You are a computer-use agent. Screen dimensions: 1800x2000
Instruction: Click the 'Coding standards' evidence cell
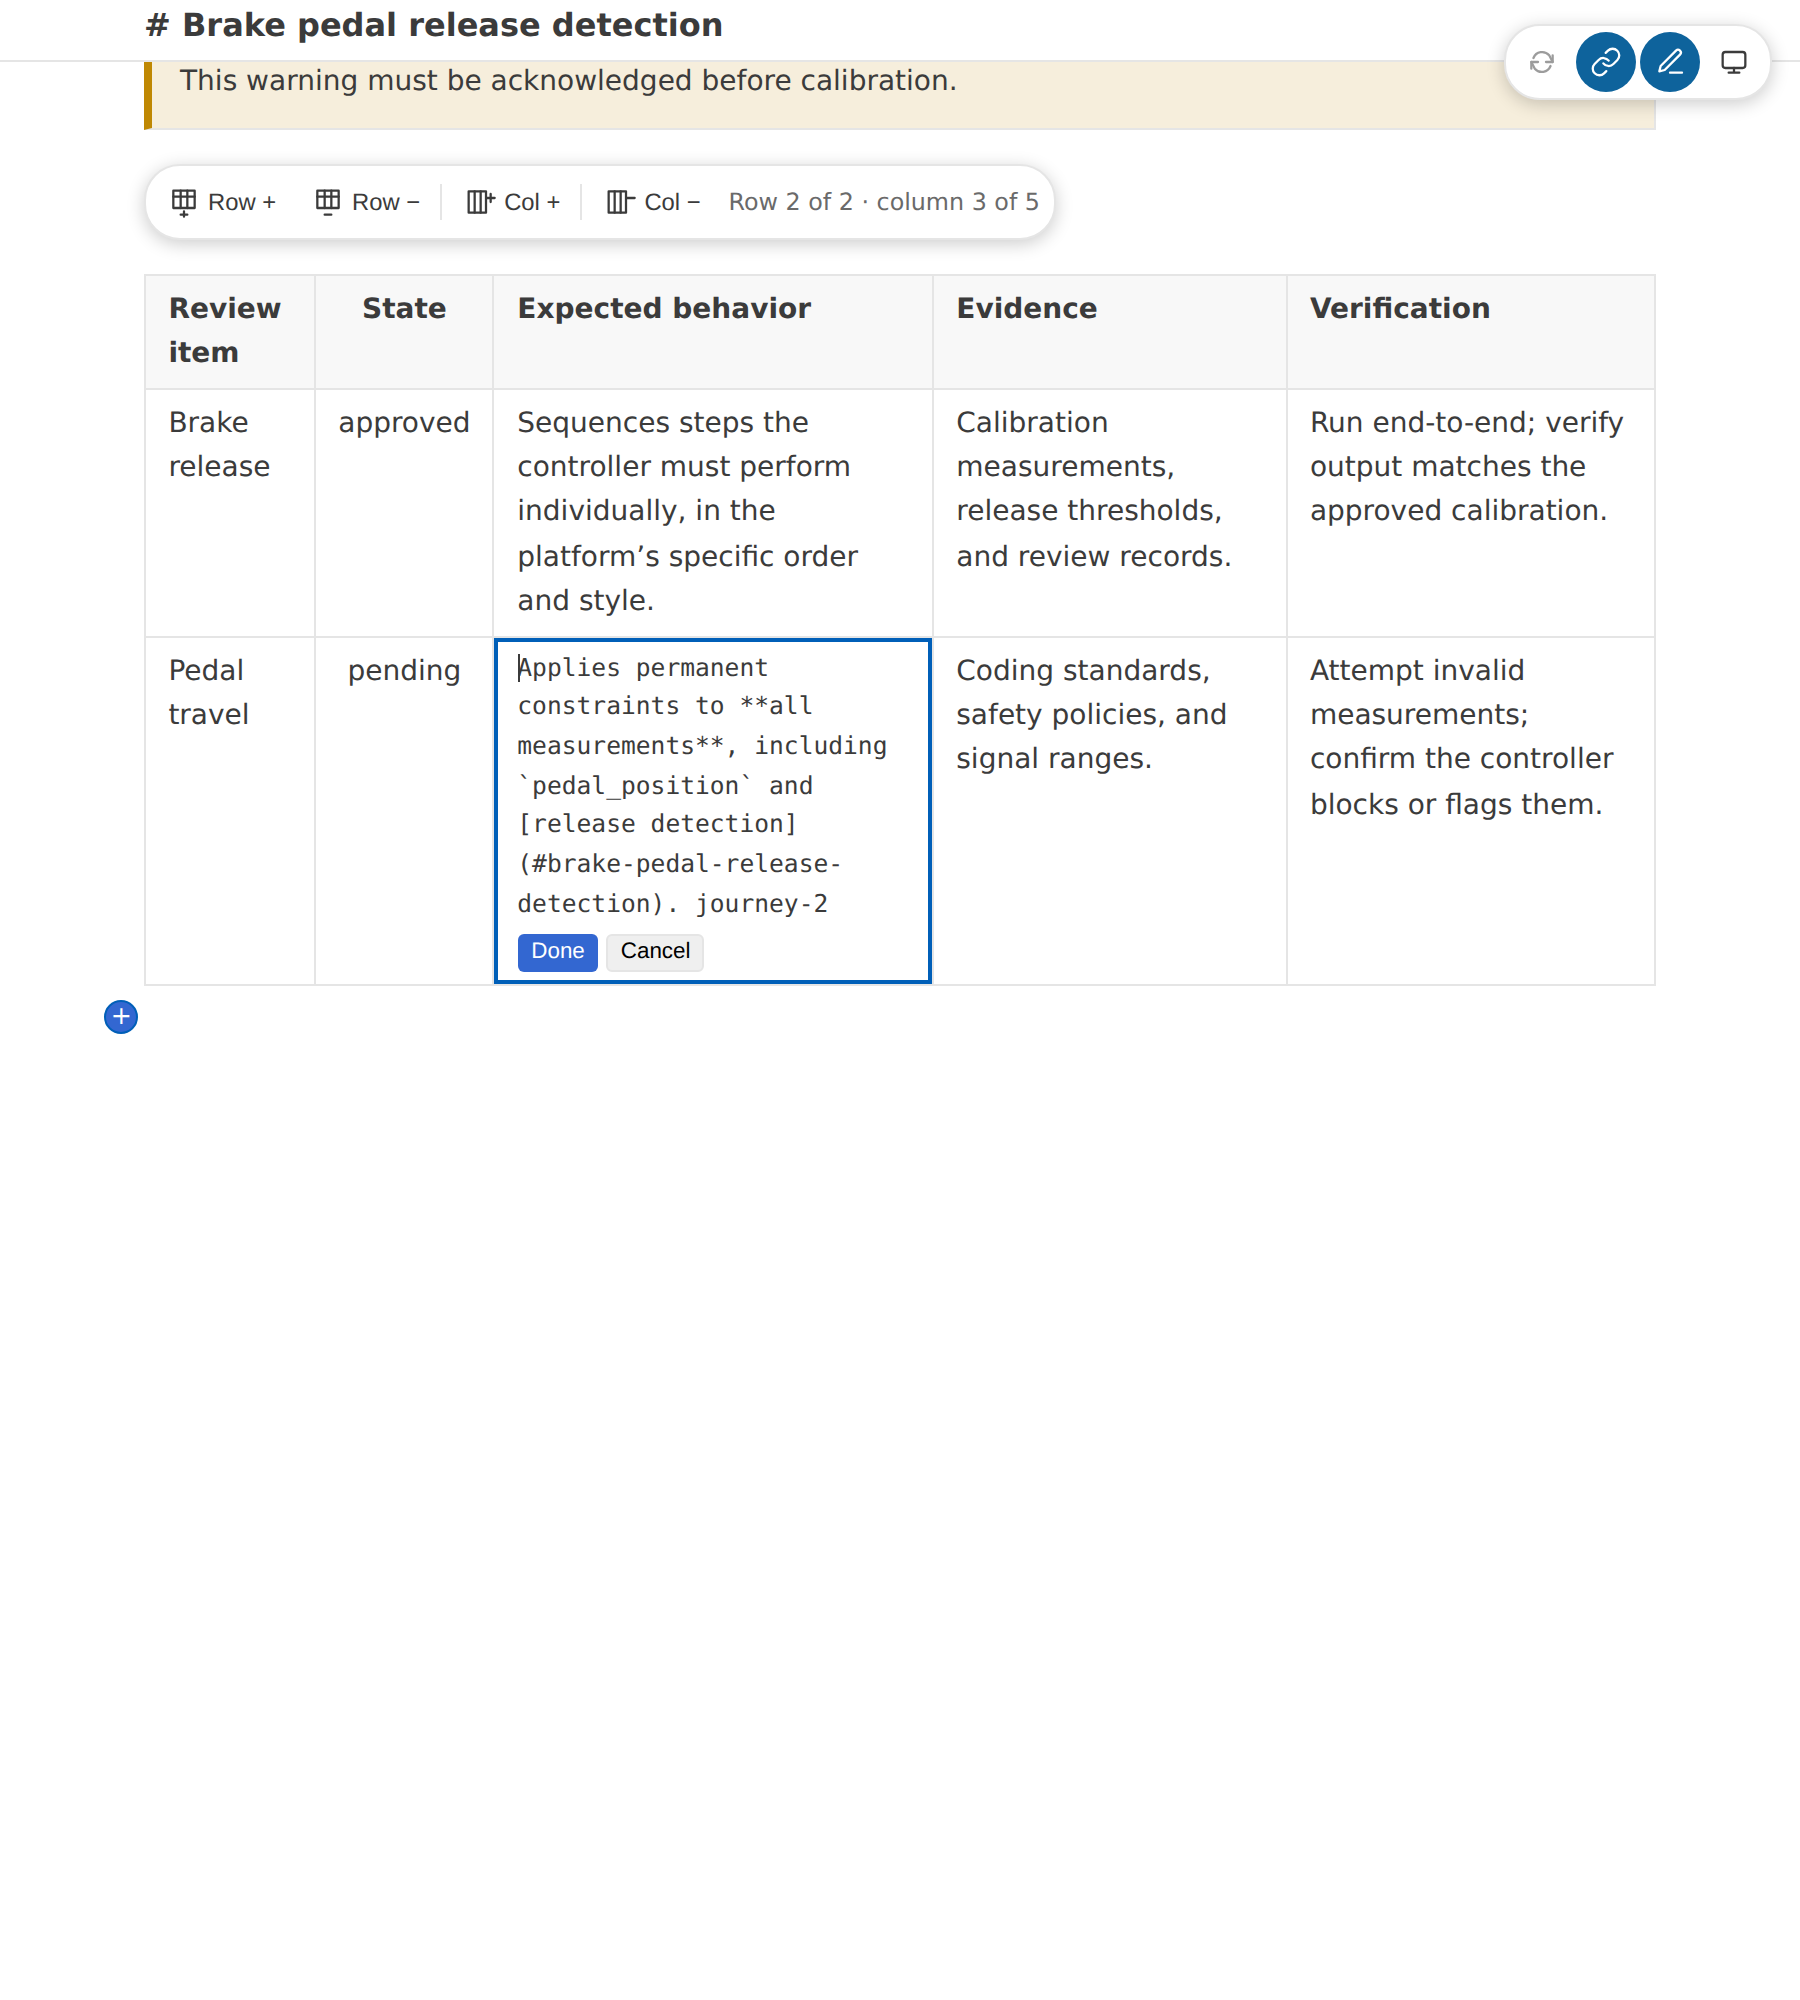[x=1109, y=811]
